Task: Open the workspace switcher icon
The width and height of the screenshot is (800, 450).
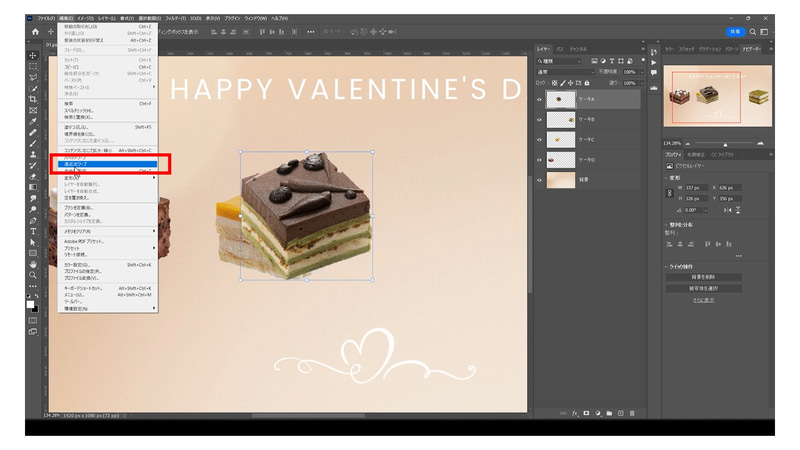Action: coord(764,32)
